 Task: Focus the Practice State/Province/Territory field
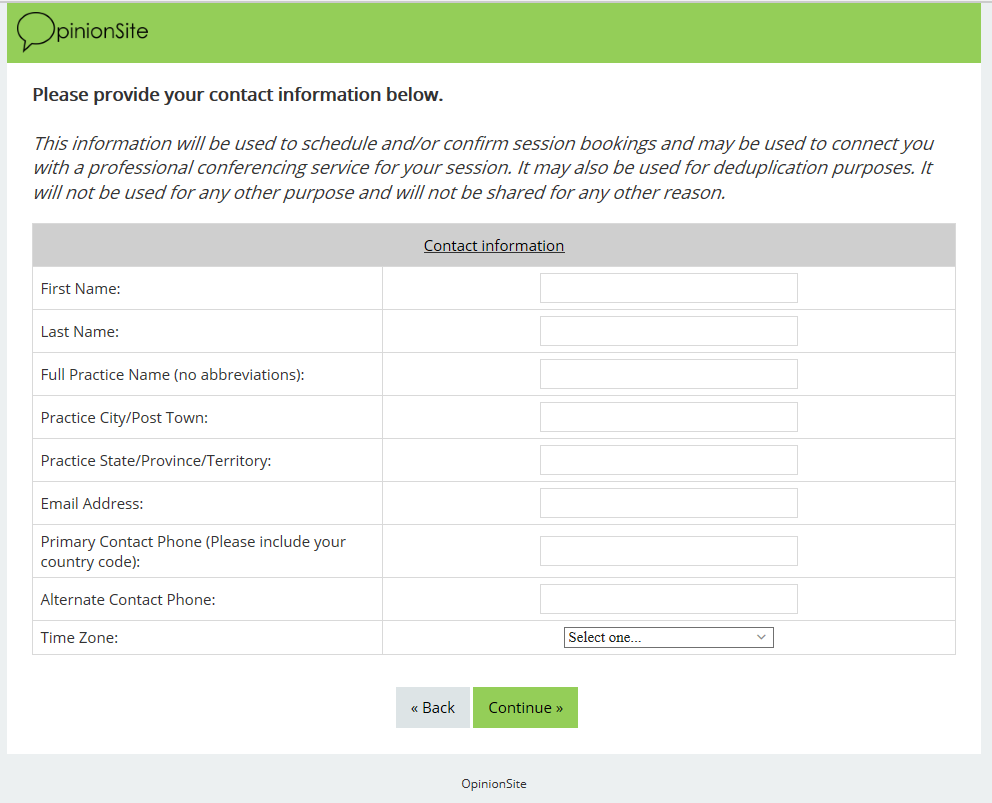668,460
